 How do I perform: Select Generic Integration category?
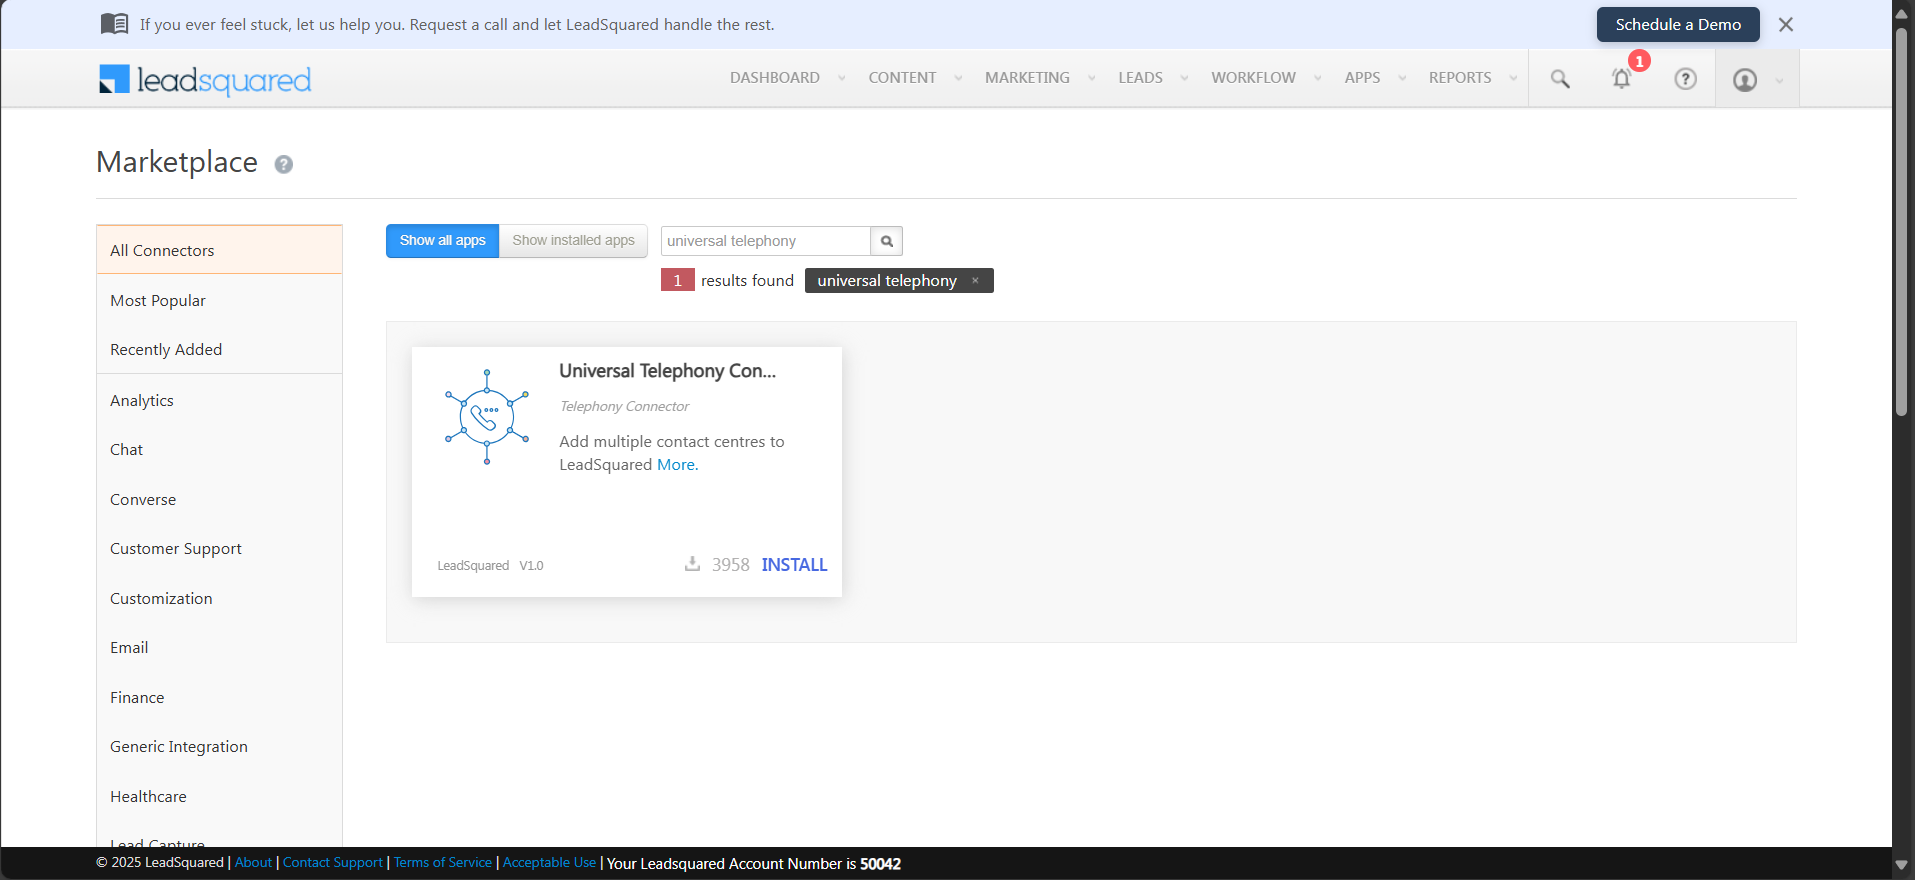219,747
